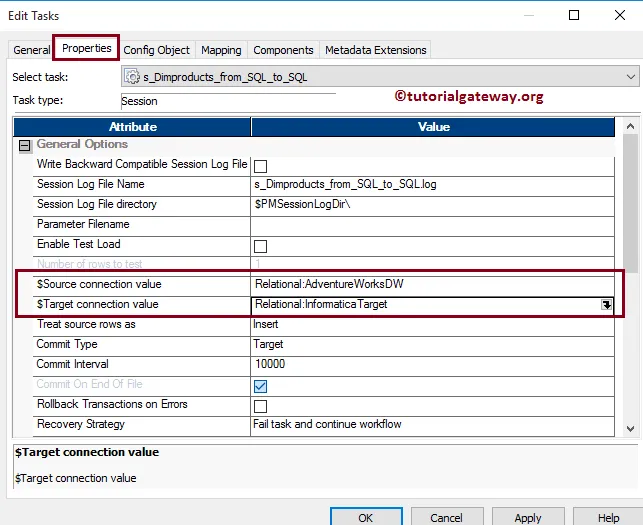This screenshot has height=525, width=643.
Task: Click the Enable Test Load label
Action: pyautogui.click(x=79, y=244)
